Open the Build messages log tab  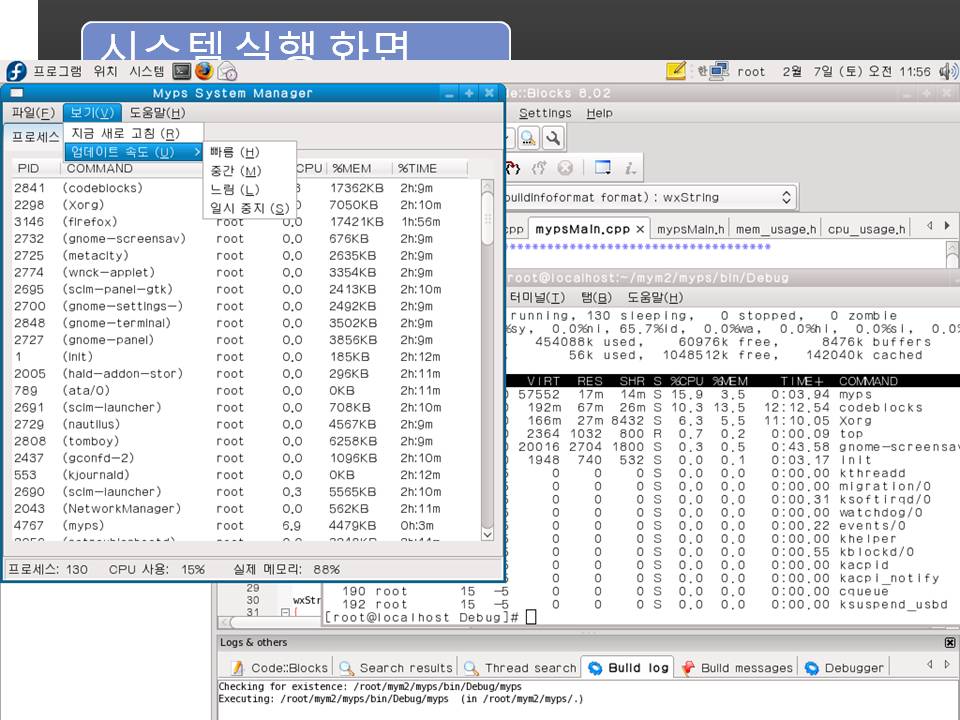pos(738,668)
